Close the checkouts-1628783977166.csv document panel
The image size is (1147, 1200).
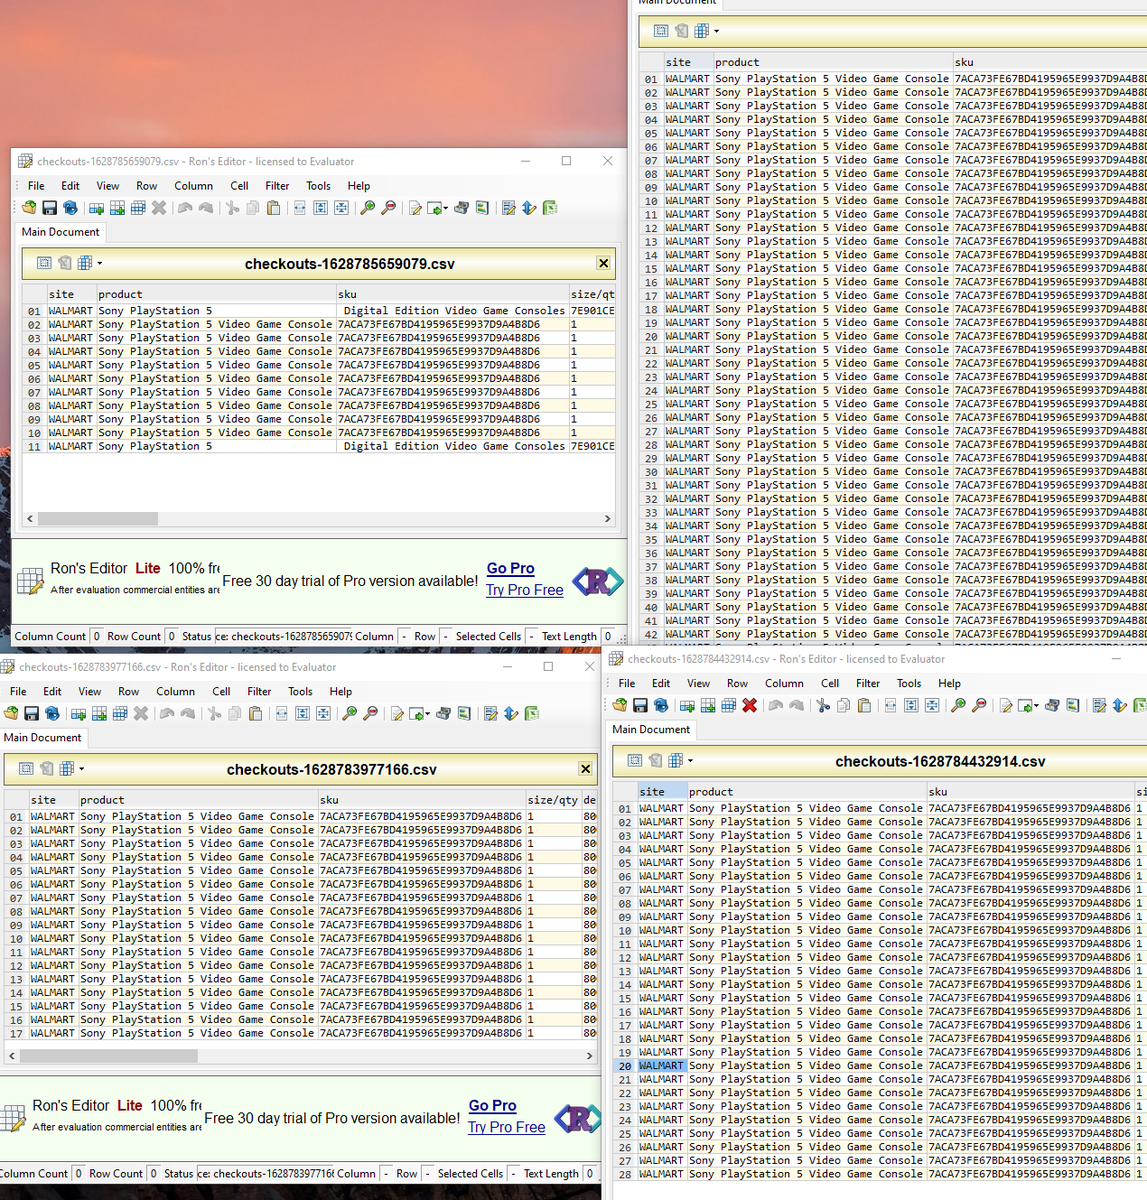585,769
